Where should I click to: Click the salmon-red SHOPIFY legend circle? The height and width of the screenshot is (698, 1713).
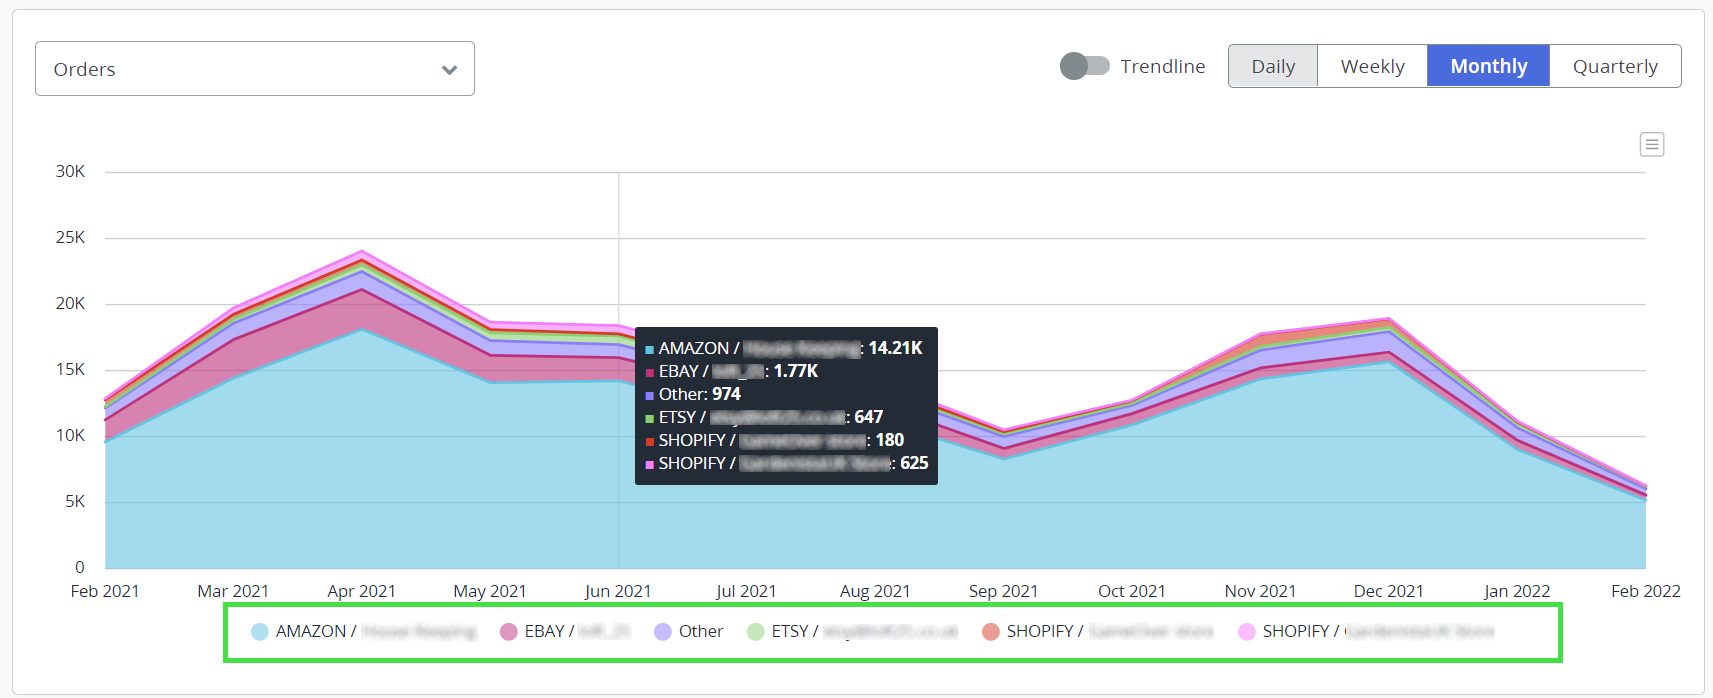pyautogui.click(x=991, y=632)
